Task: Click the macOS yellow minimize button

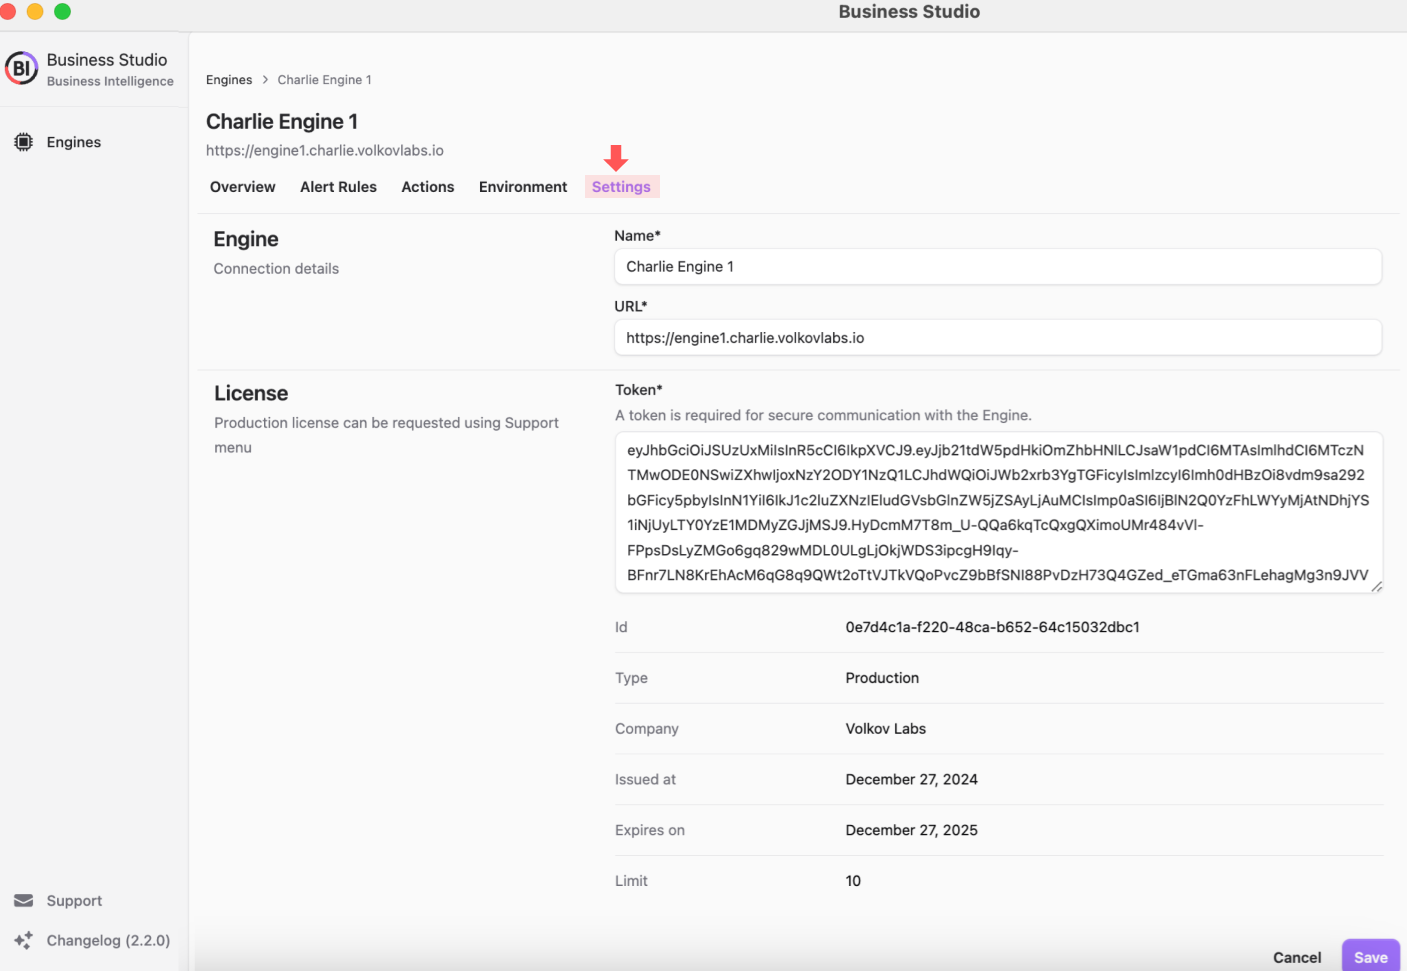Action: pyautogui.click(x=35, y=11)
